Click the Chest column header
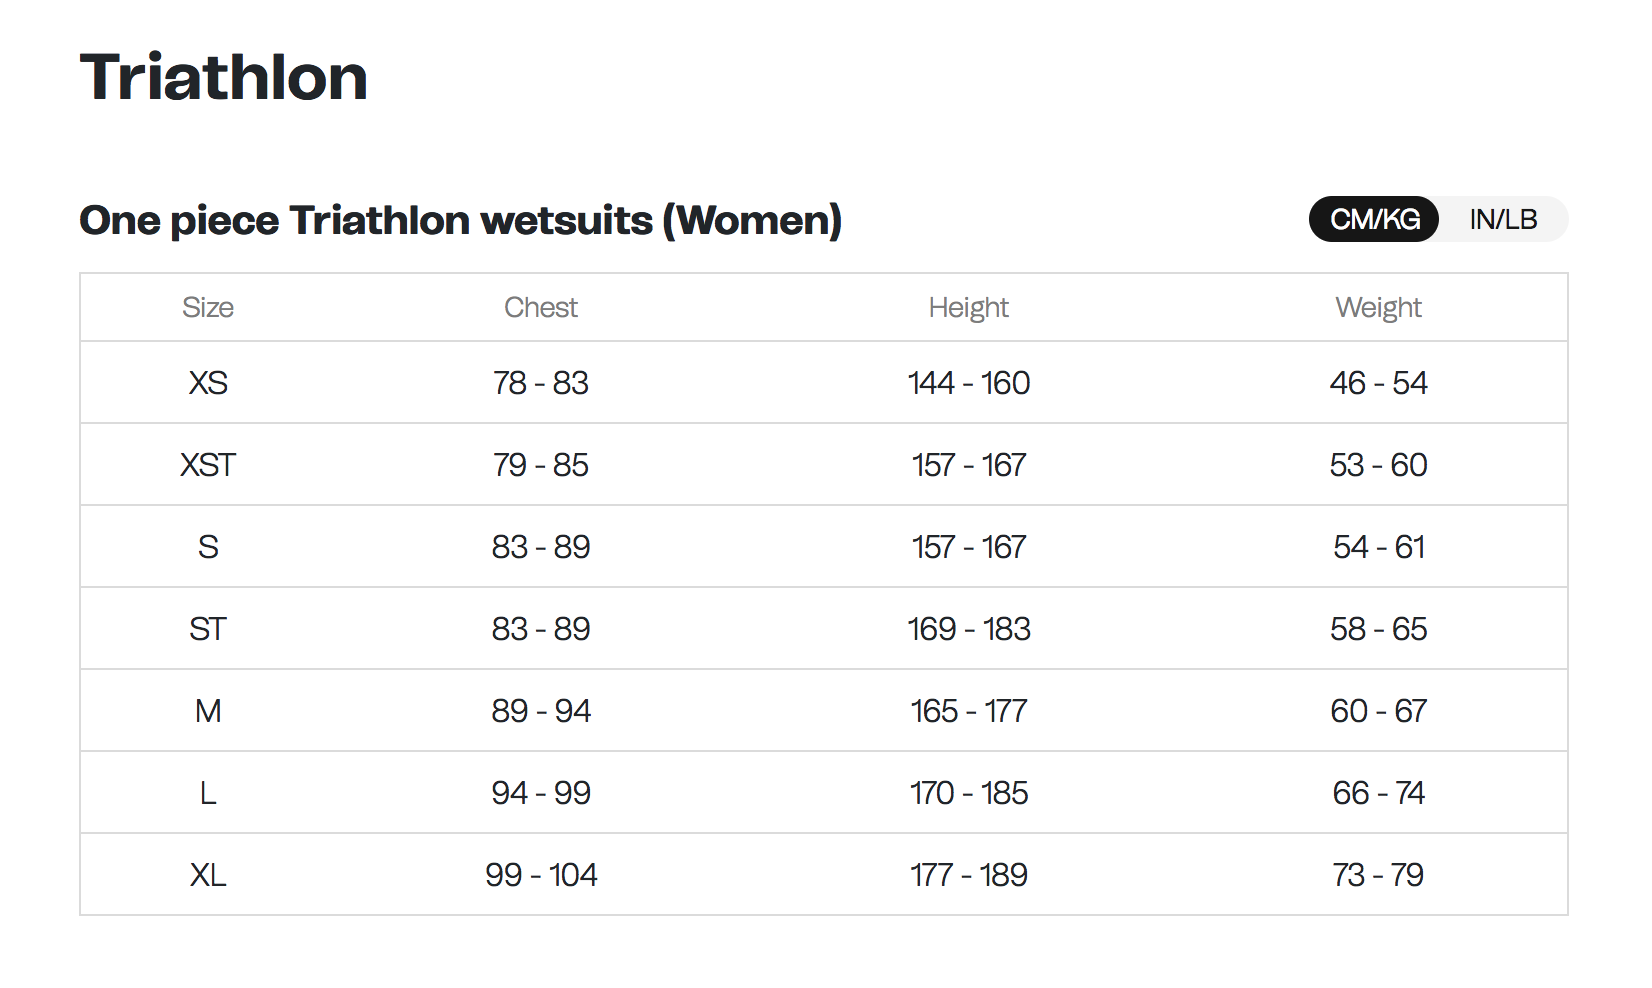 pos(541,307)
